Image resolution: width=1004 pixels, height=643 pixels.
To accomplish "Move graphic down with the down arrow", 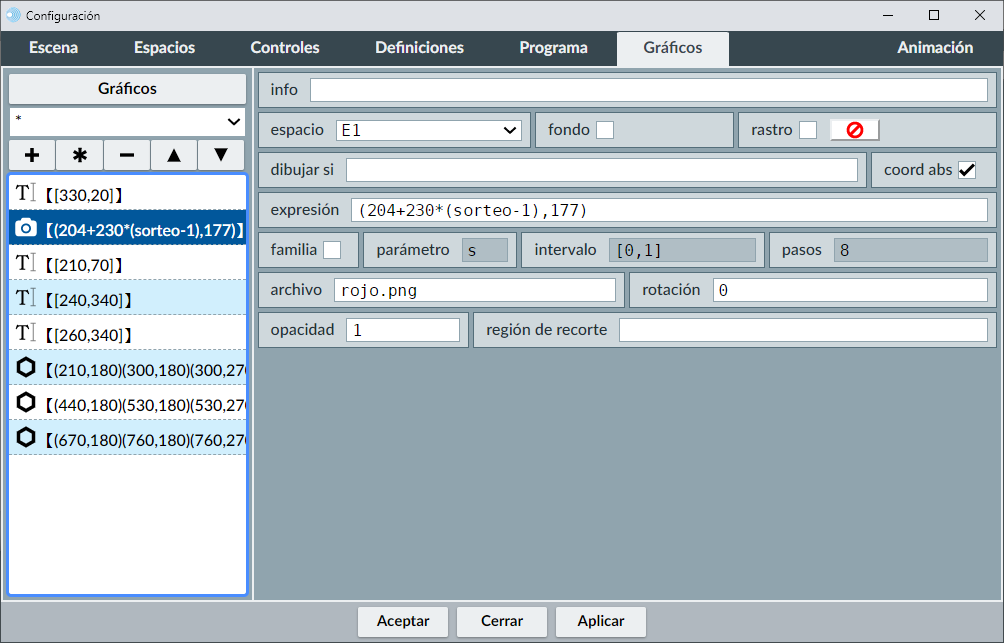I will coord(221,156).
